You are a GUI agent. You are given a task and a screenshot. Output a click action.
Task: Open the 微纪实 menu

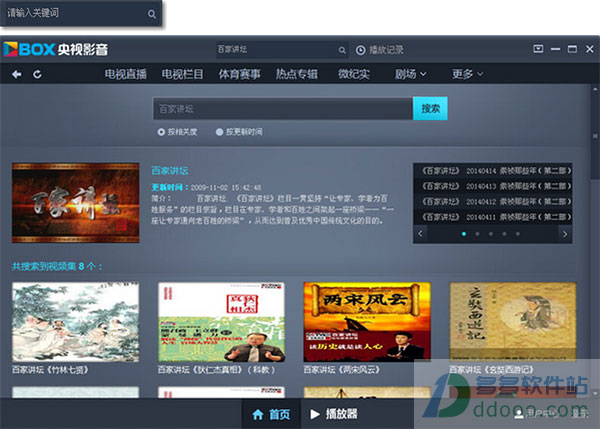coord(354,74)
